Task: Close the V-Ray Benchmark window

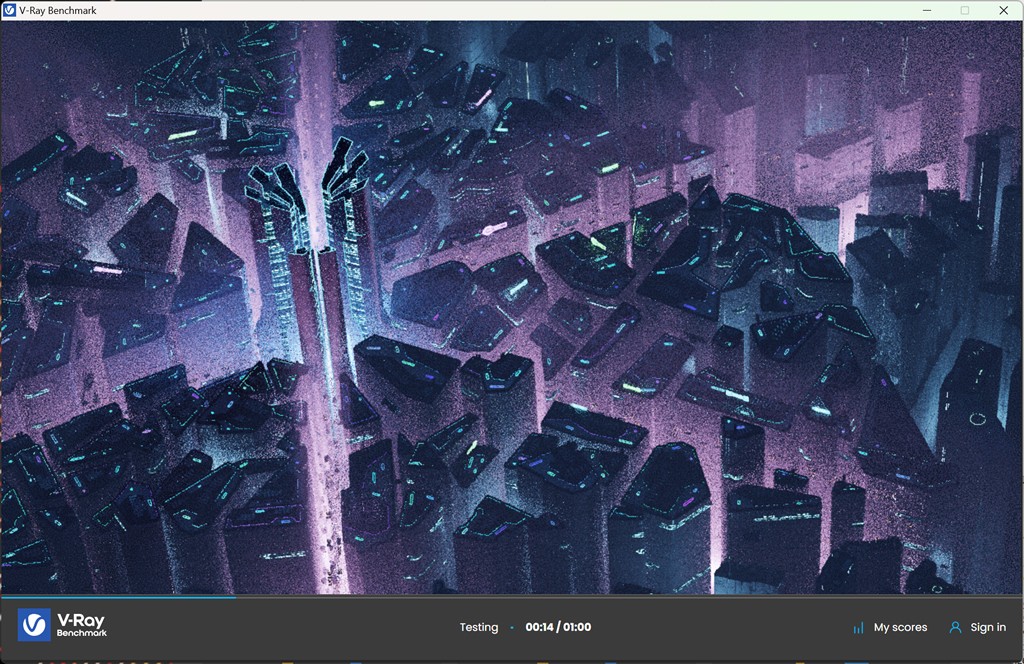Action: [1004, 10]
